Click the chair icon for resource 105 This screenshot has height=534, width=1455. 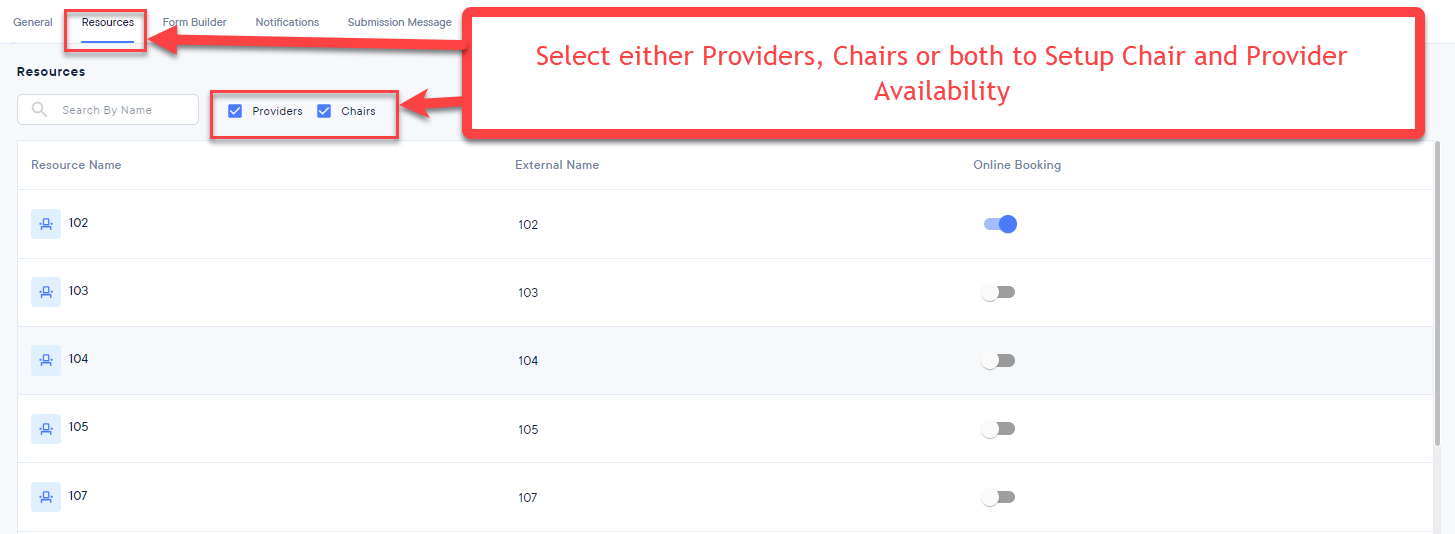click(46, 429)
